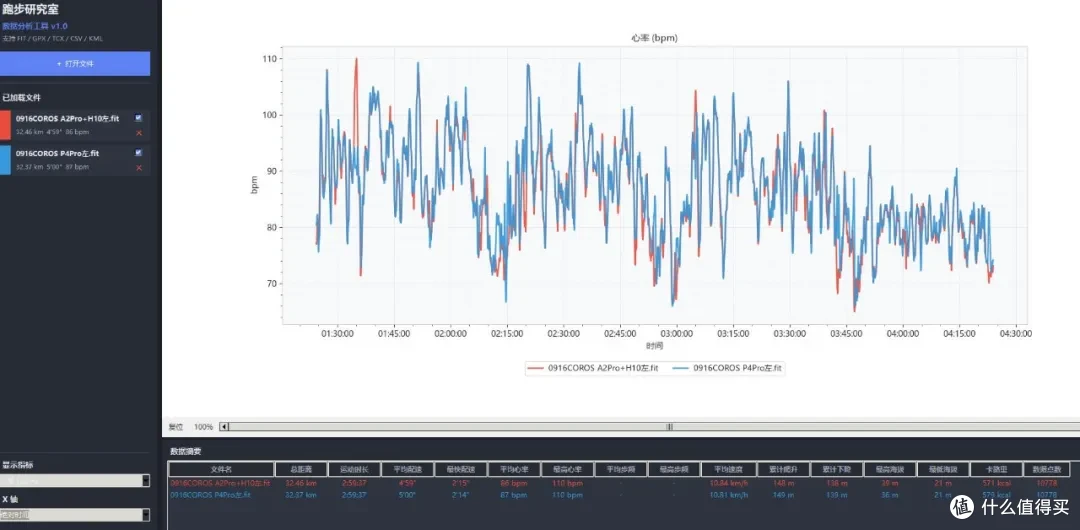Click the 平均心率 column header
The width and height of the screenshot is (1080, 530).
514,469
